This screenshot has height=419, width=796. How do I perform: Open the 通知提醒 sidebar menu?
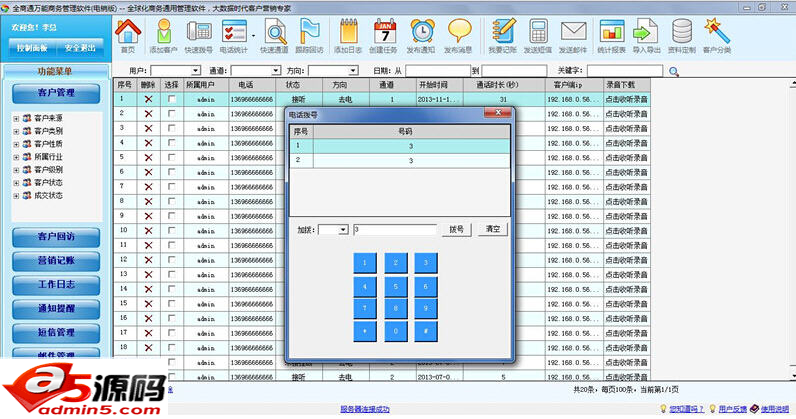56,309
